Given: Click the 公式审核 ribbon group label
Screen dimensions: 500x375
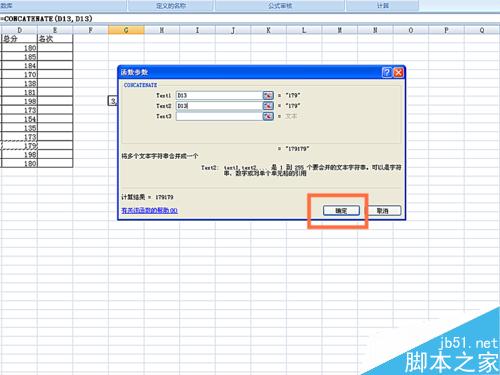Looking at the screenshot, I should click(x=280, y=6).
